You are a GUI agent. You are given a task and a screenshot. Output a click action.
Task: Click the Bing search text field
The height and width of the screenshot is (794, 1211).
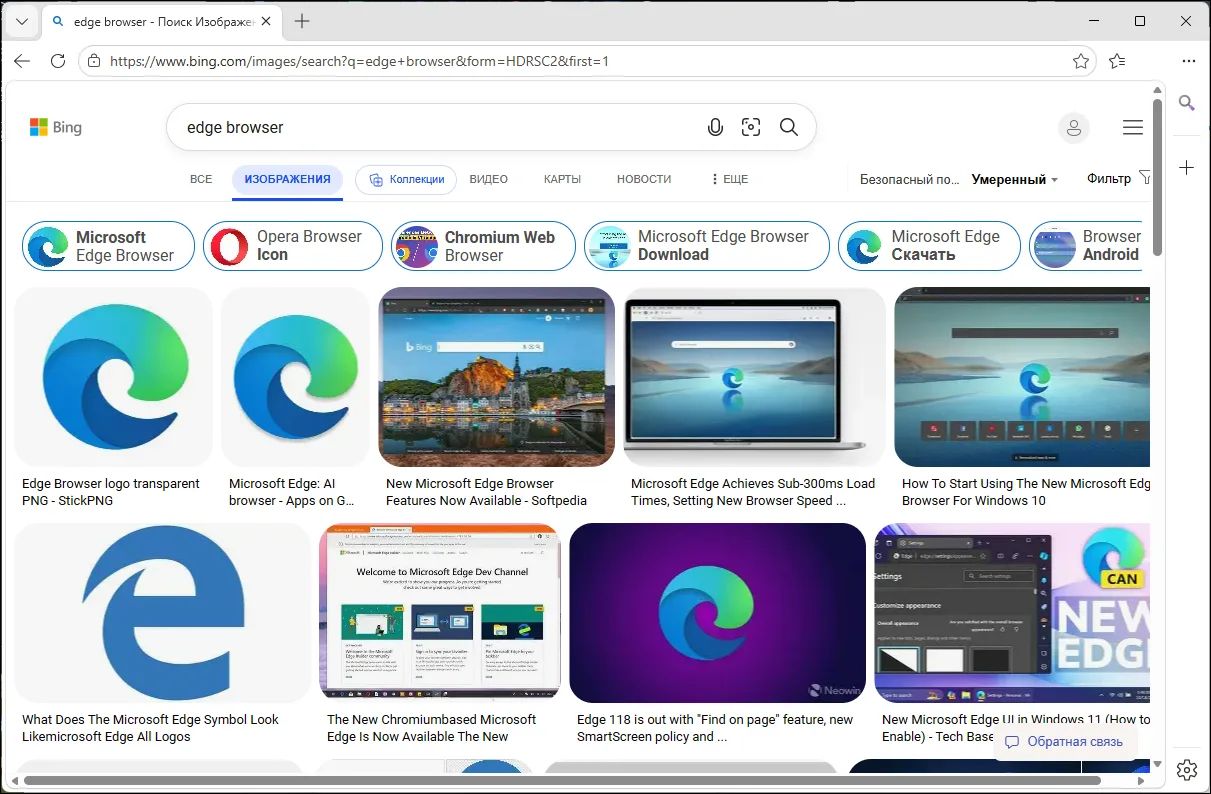coord(436,127)
